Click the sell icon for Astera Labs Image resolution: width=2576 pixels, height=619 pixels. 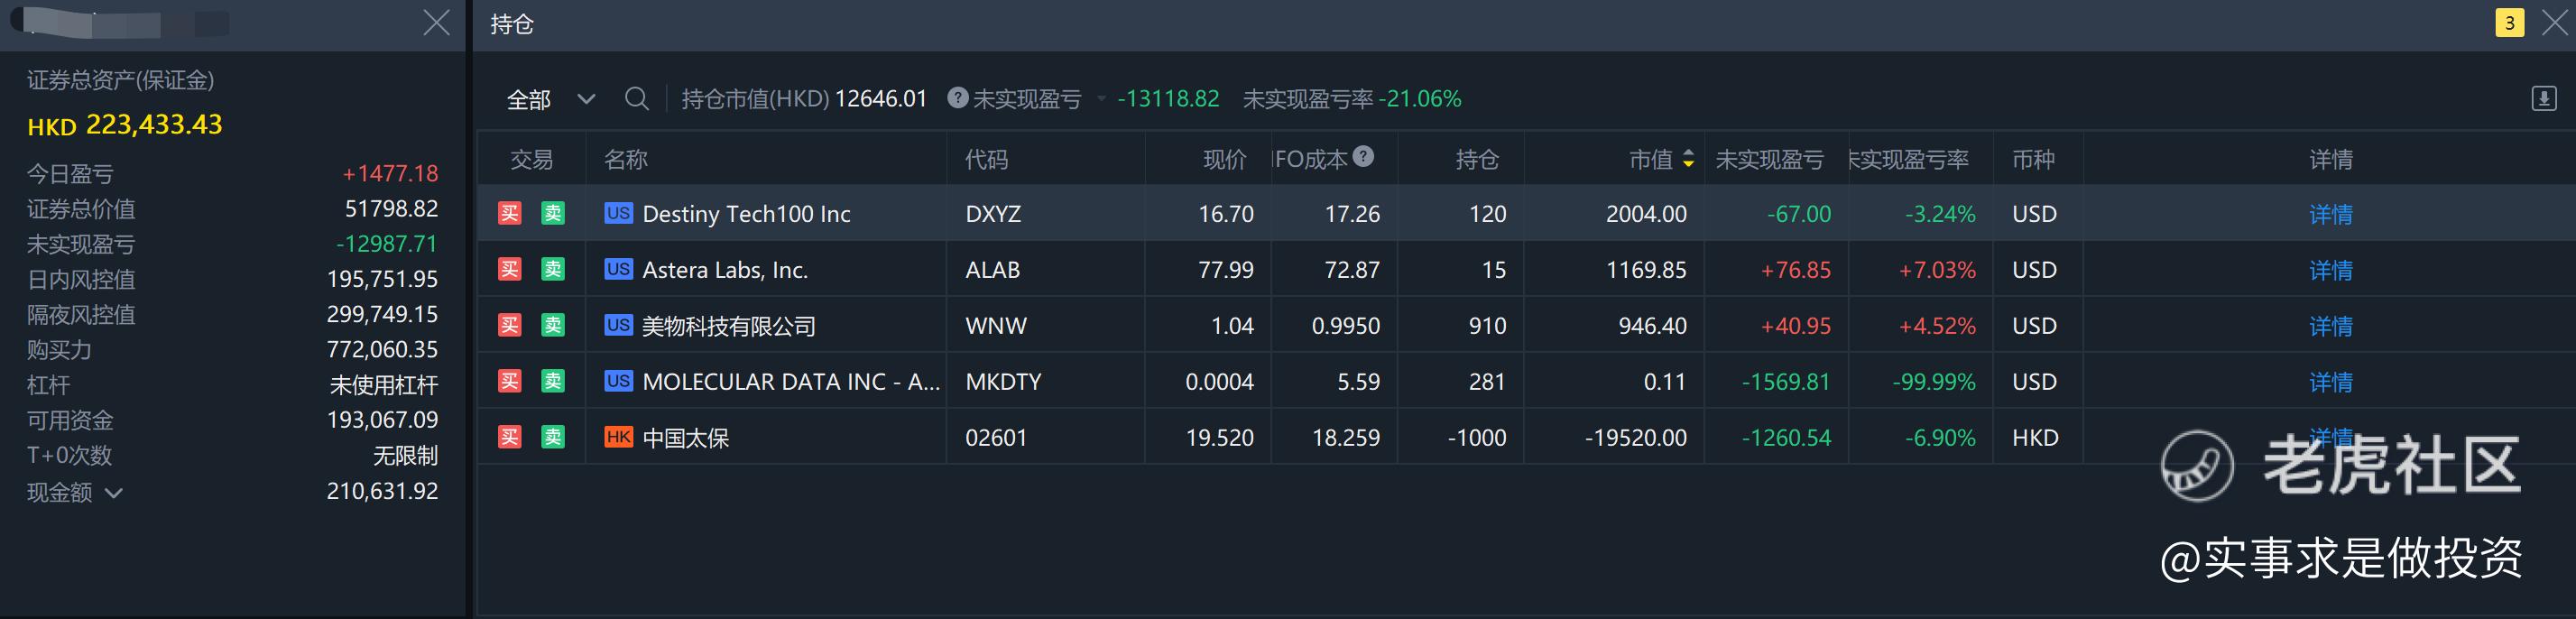coord(553,269)
